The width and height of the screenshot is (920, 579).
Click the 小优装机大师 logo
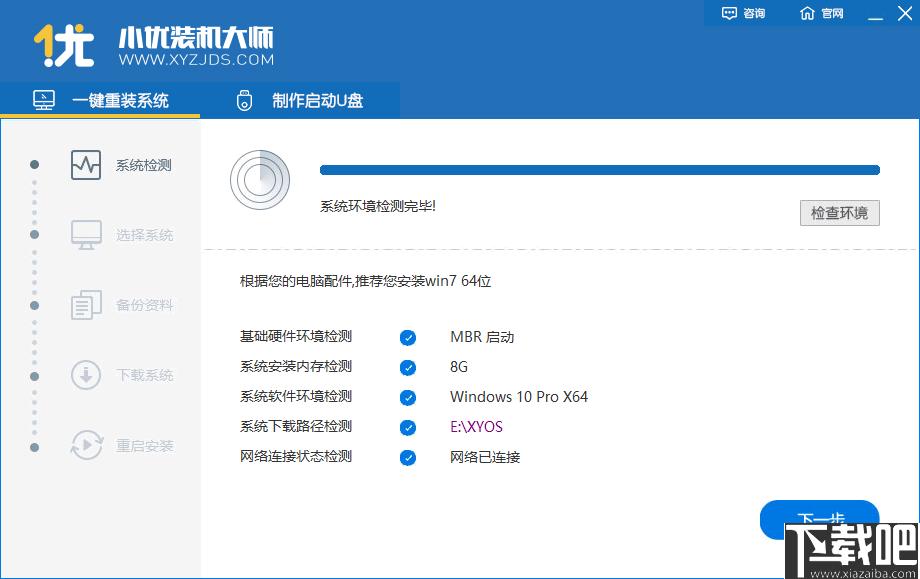point(154,46)
